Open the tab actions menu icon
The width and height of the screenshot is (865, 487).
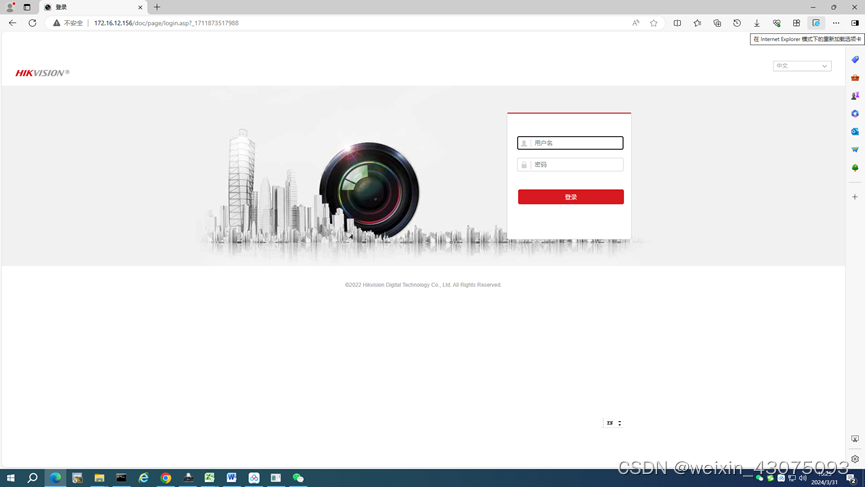pos(27,7)
